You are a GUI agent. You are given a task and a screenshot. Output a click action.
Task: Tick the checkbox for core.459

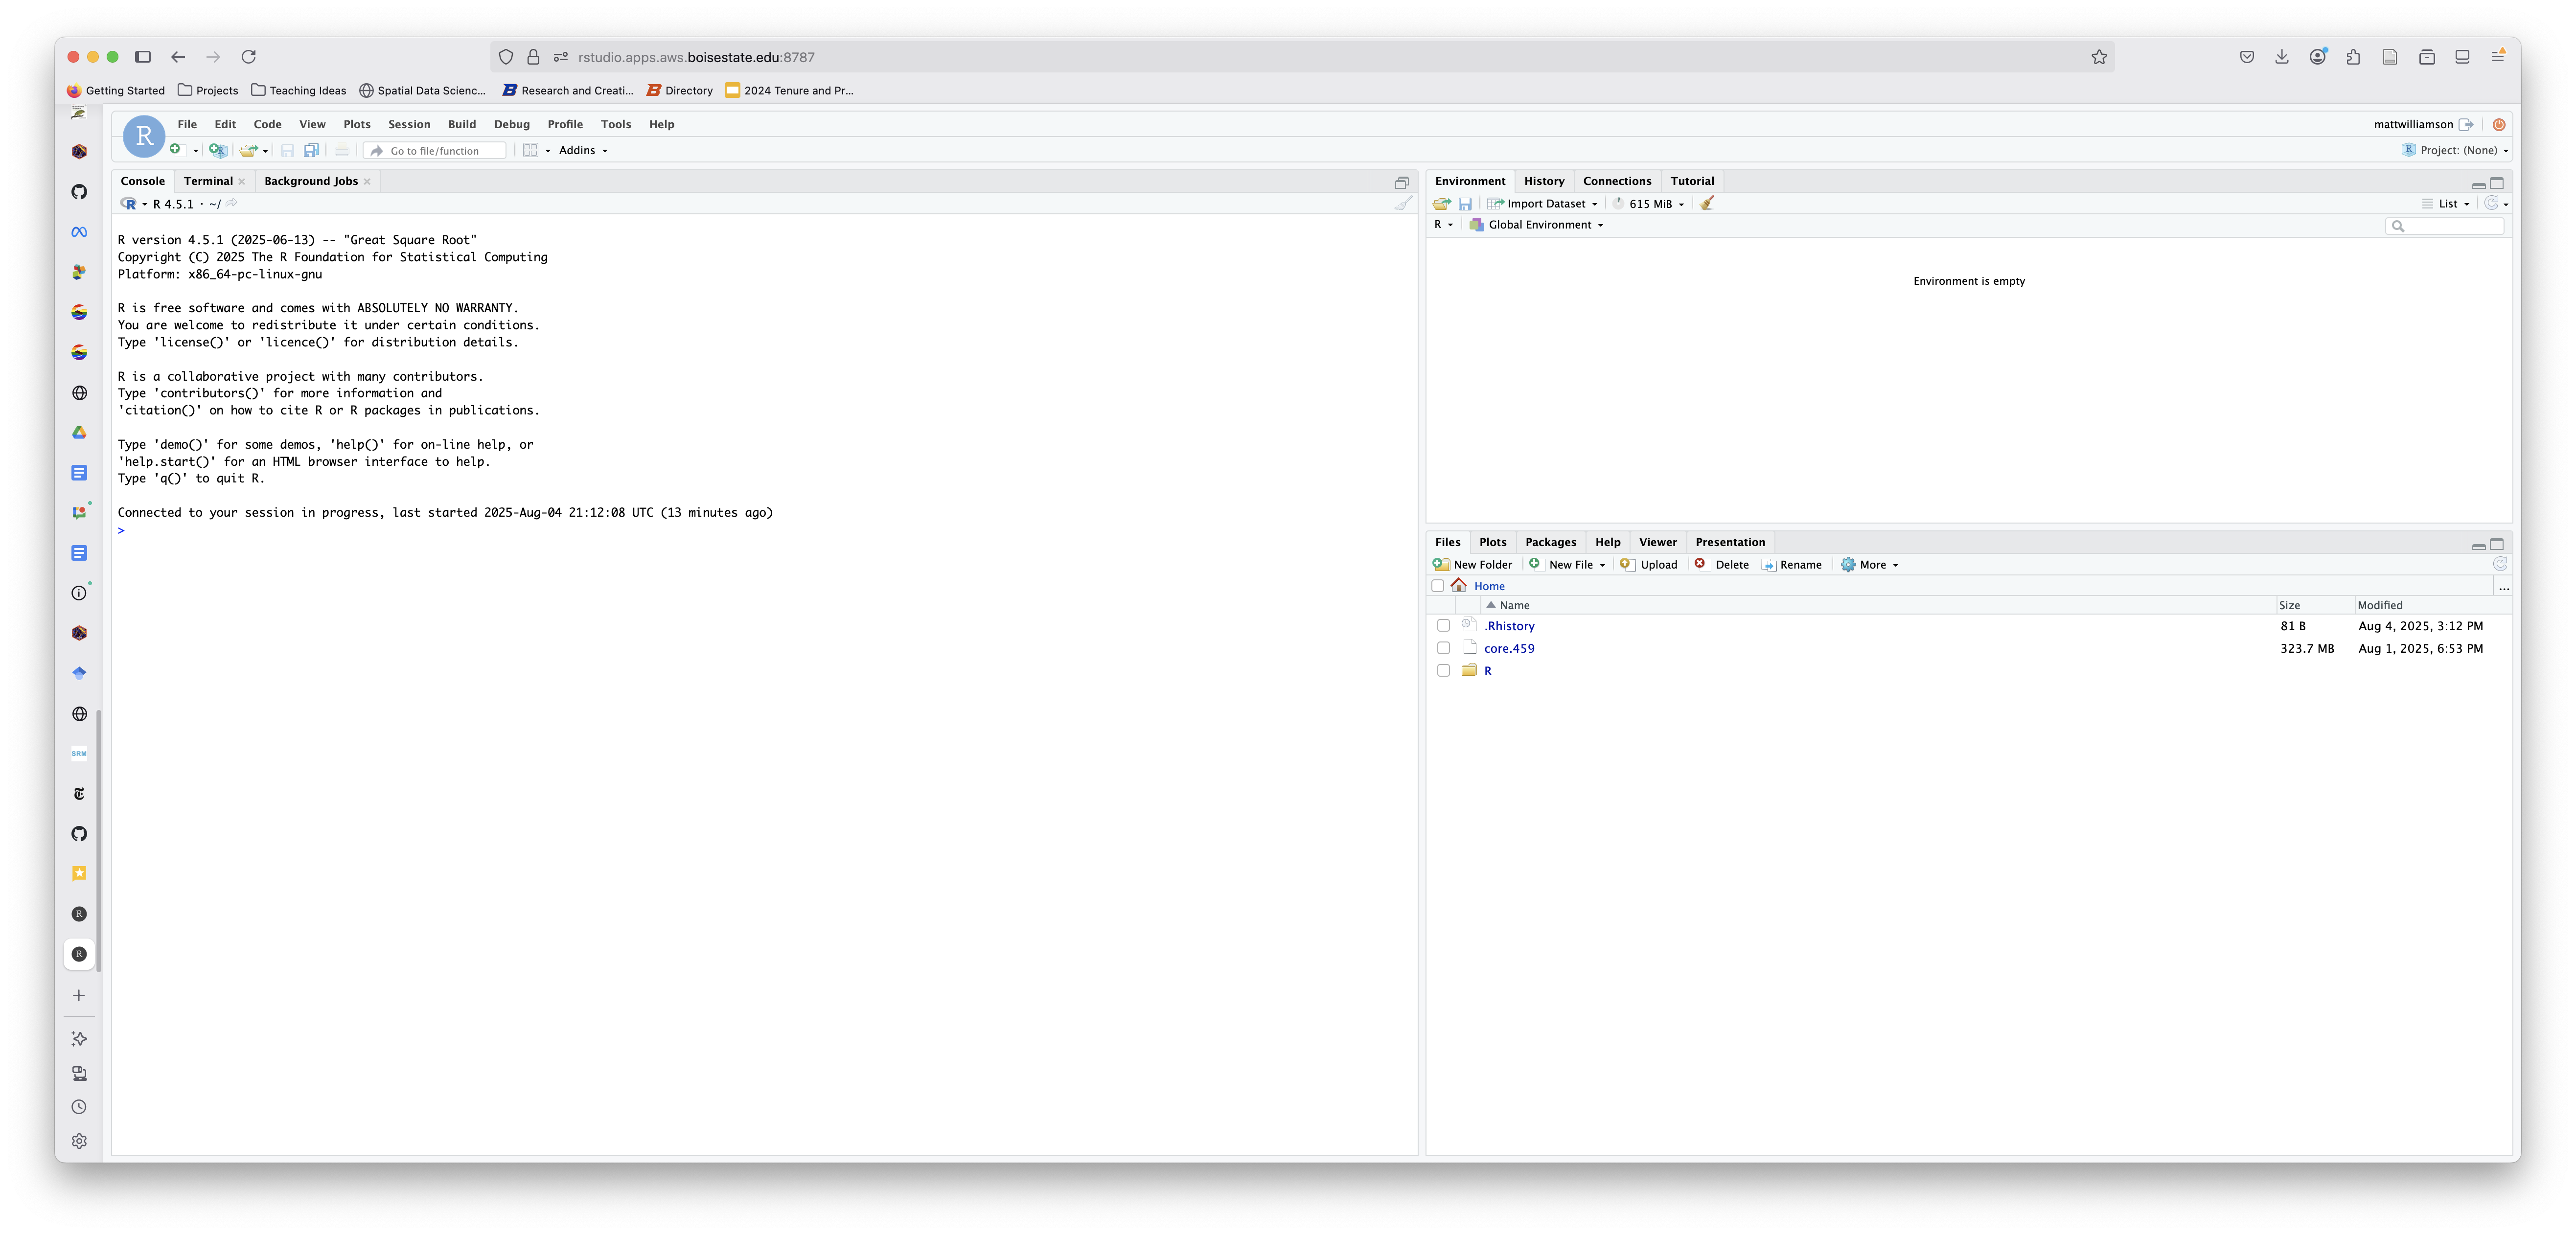[1443, 648]
